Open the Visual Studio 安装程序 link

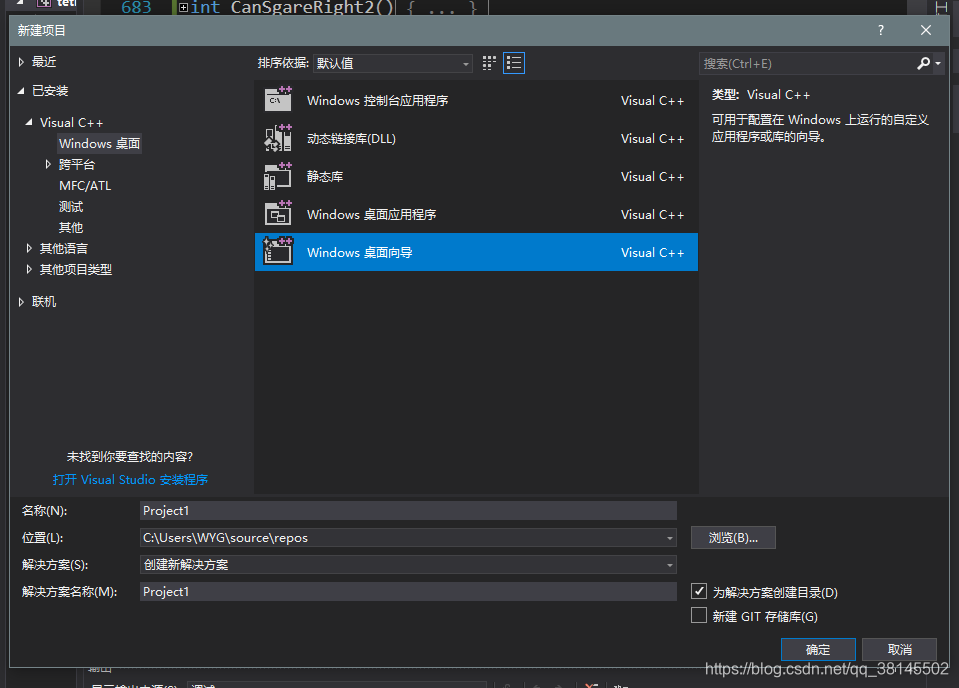(x=130, y=479)
